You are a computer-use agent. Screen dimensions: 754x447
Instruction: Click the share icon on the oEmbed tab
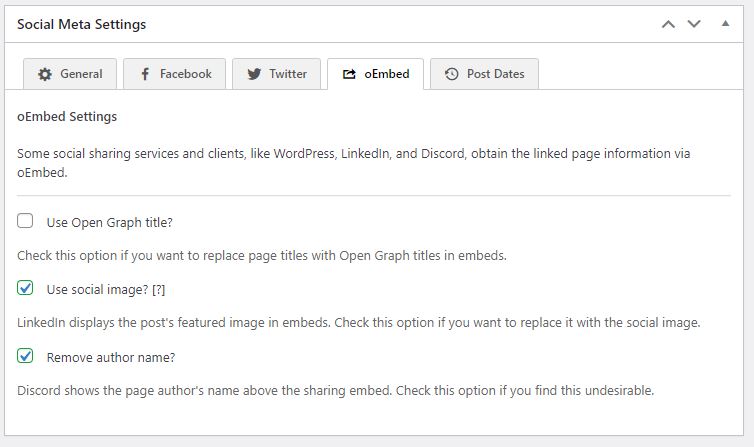click(x=348, y=74)
